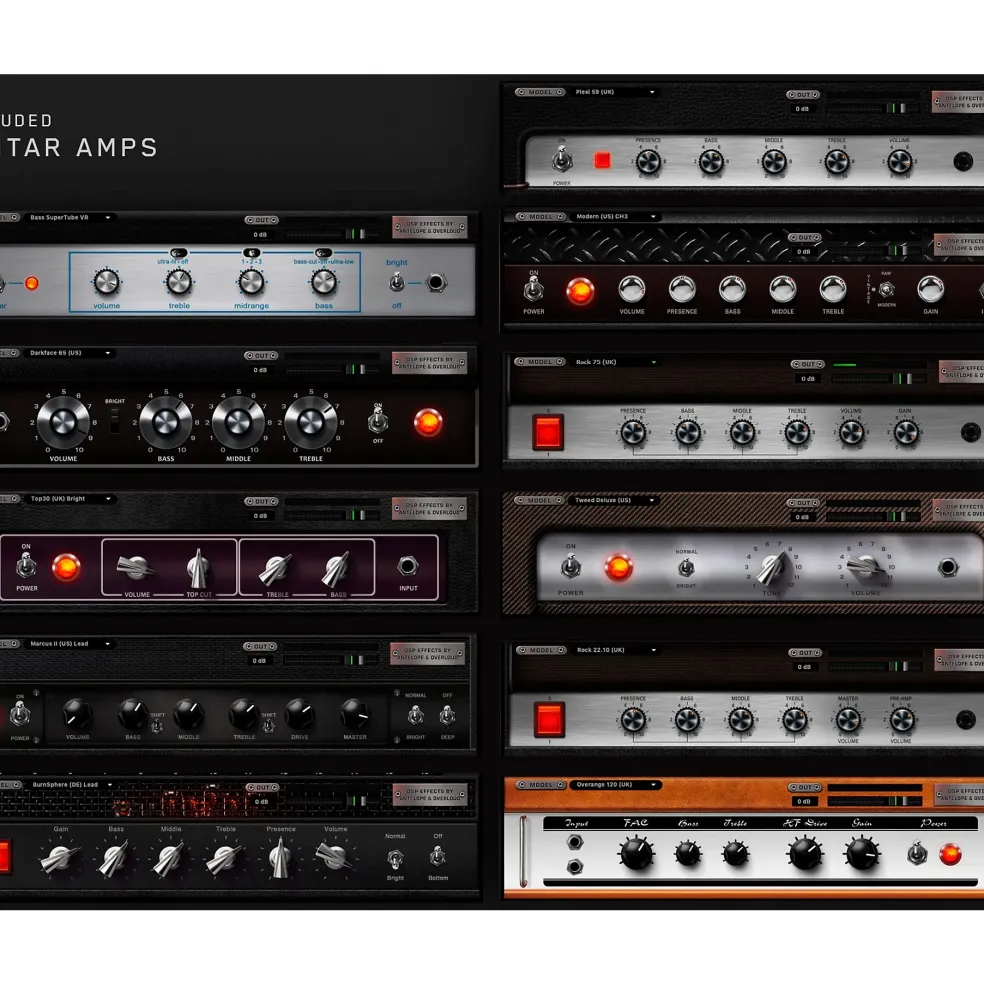
Task: Click the Marcus II Drive knob
Action: click(x=300, y=714)
